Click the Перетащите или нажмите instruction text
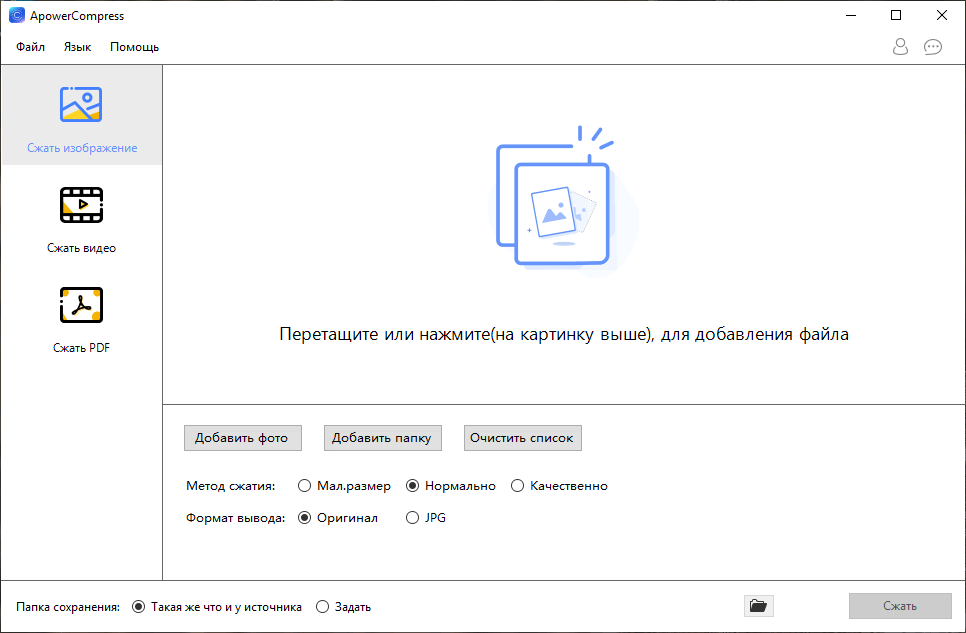Viewport: 966px width, 633px height. (564, 334)
